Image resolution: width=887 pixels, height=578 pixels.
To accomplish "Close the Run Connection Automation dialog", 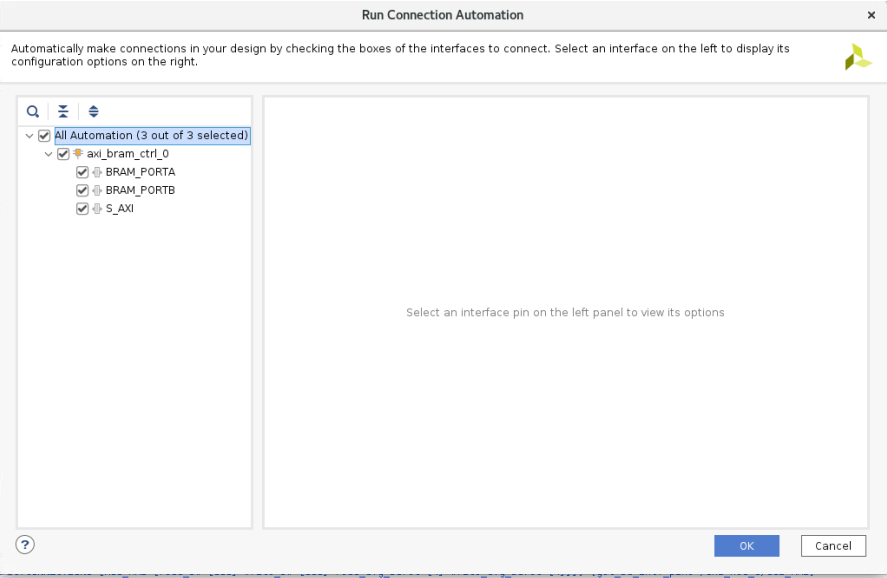I will coord(871,15).
